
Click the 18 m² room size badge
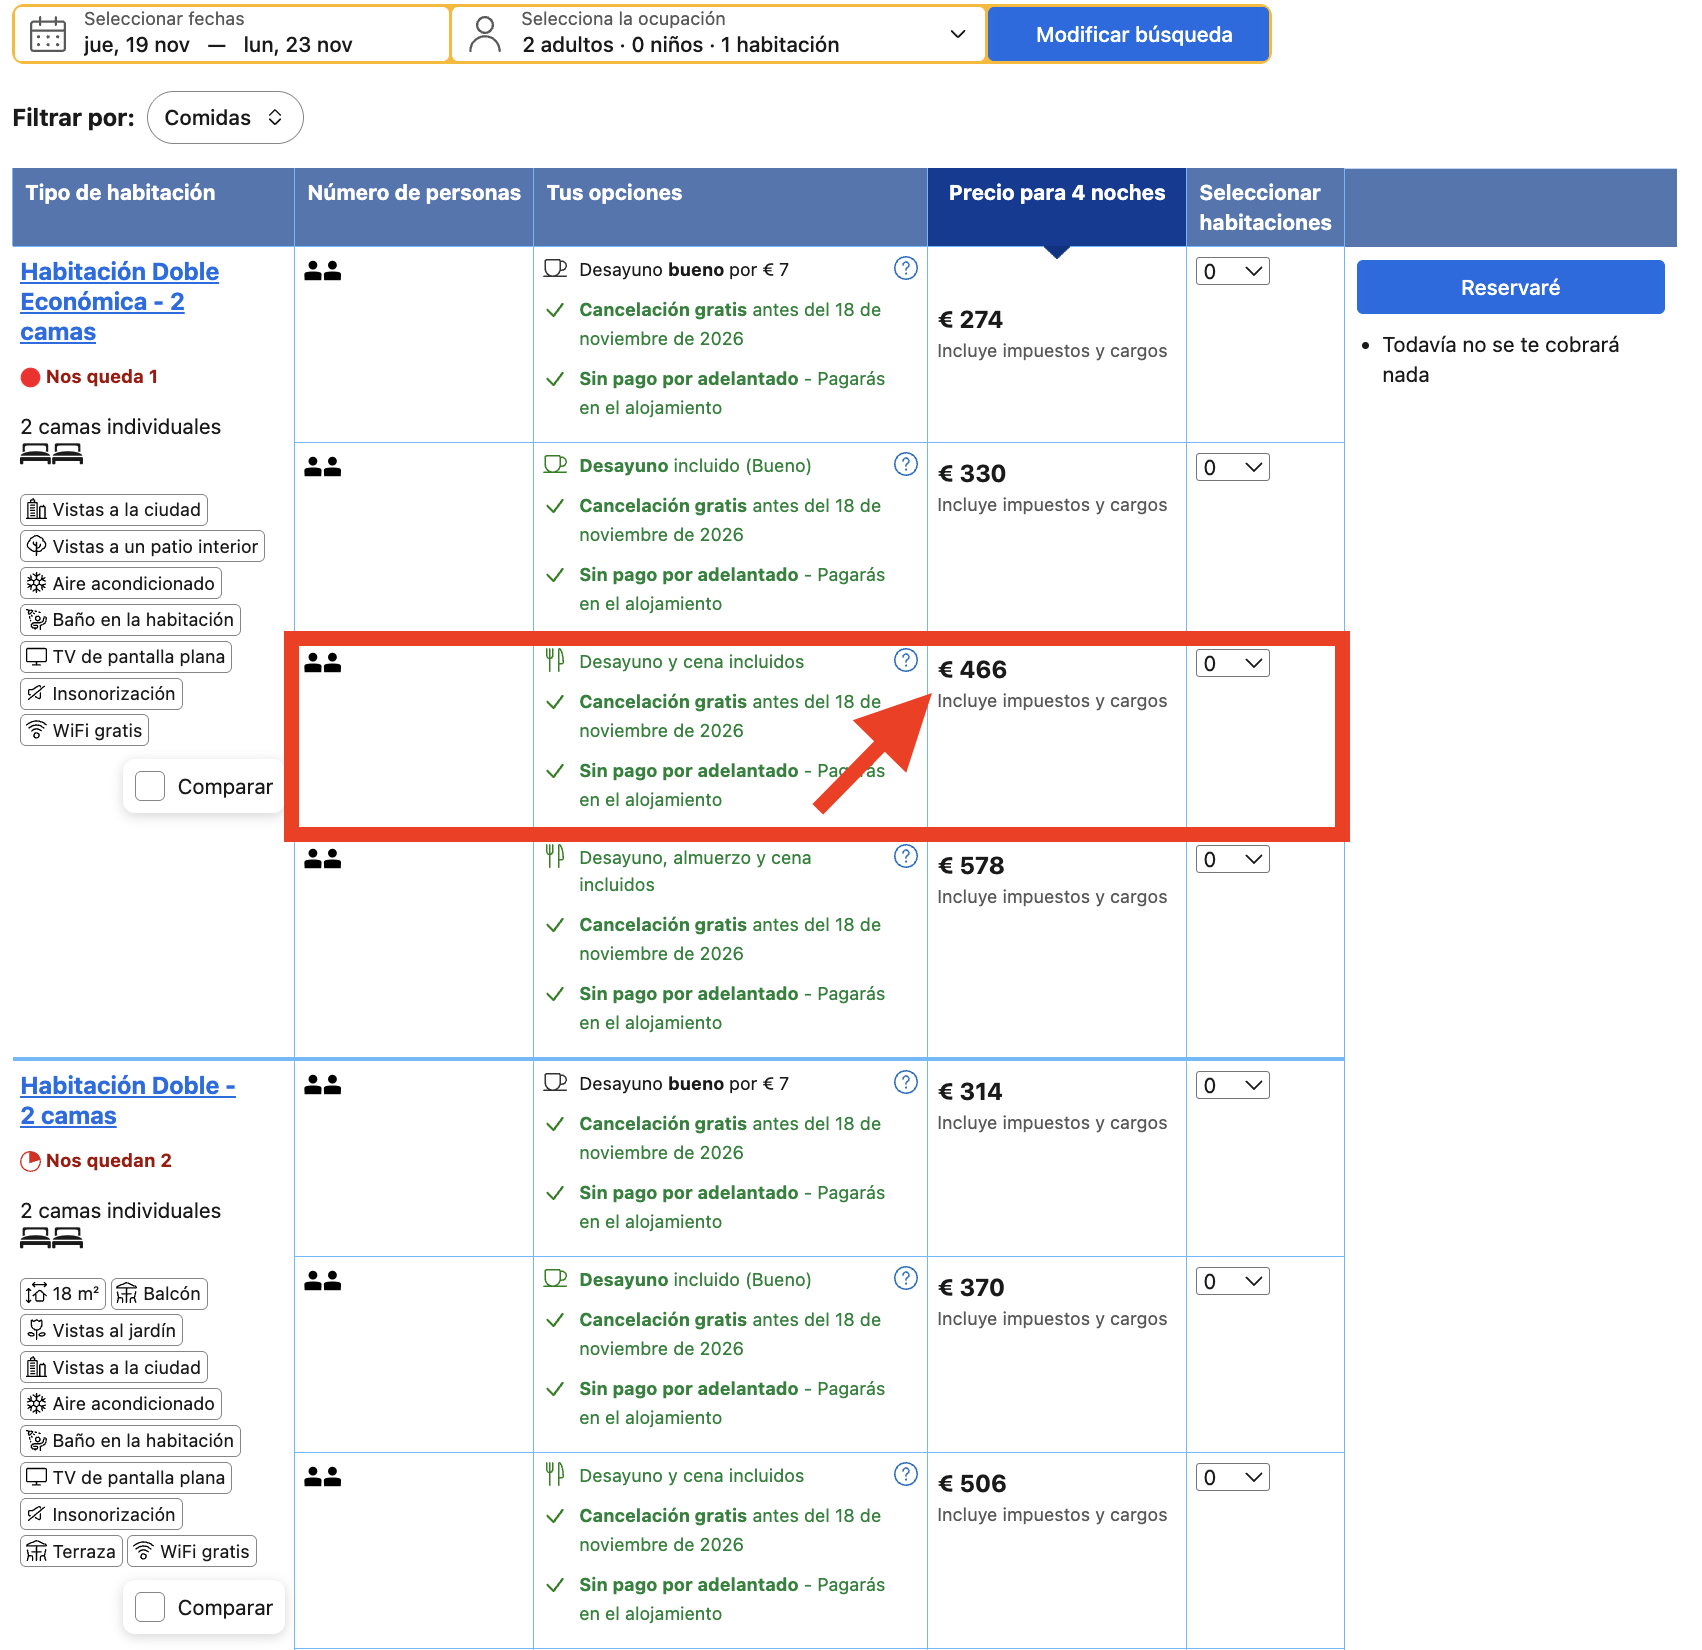[x=62, y=1294]
